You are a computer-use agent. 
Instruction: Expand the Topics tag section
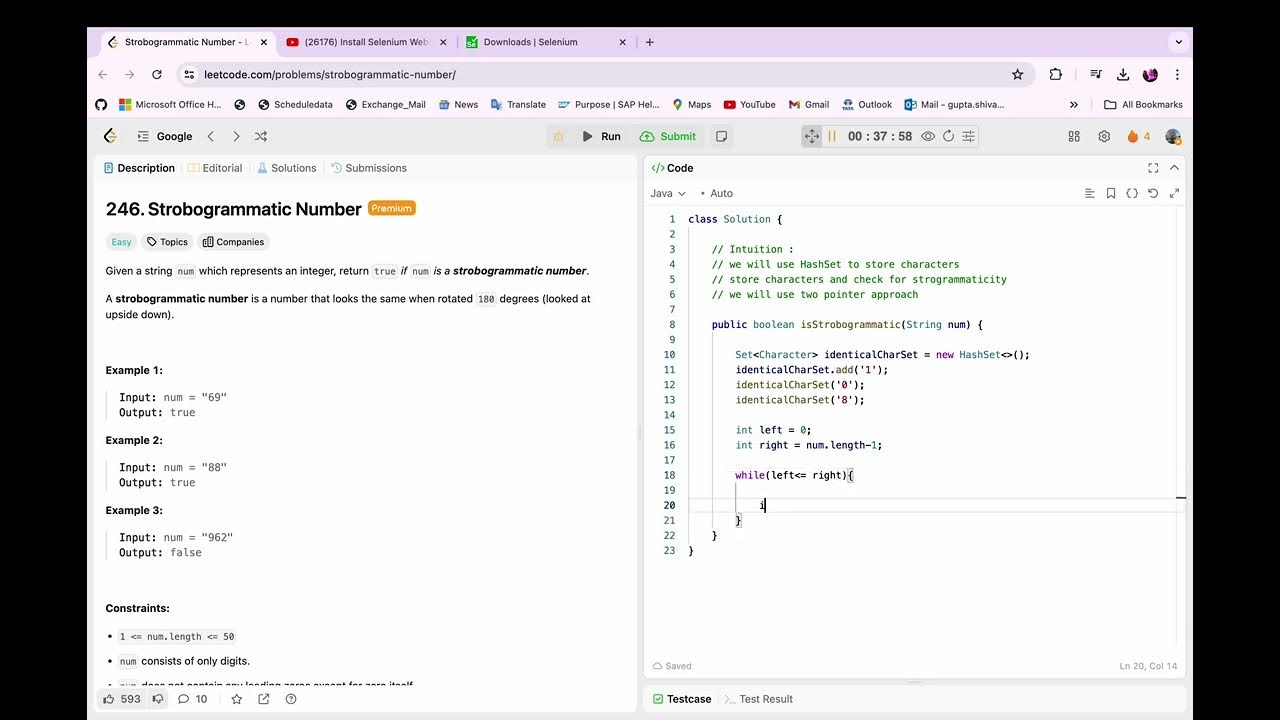point(167,242)
